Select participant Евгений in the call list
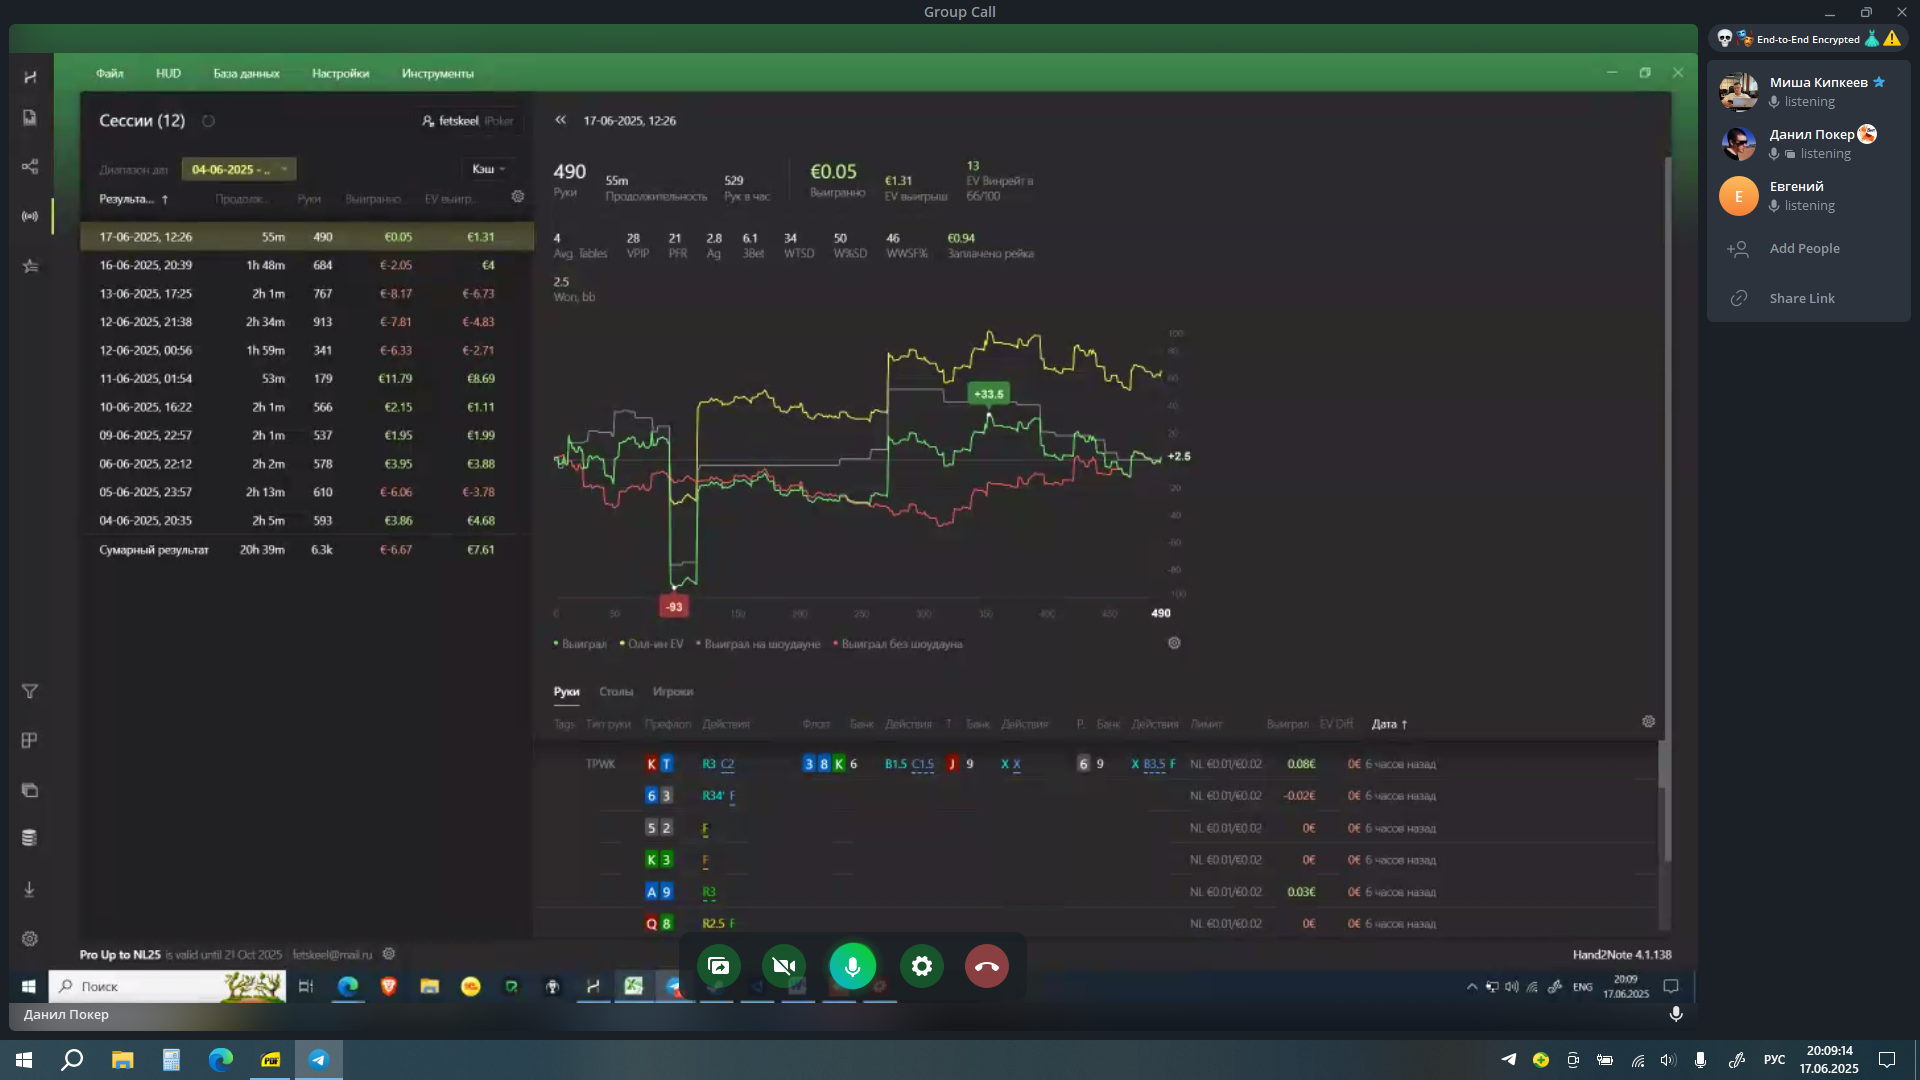The image size is (1920, 1080). pyautogui.click(x=1808, y=196)
